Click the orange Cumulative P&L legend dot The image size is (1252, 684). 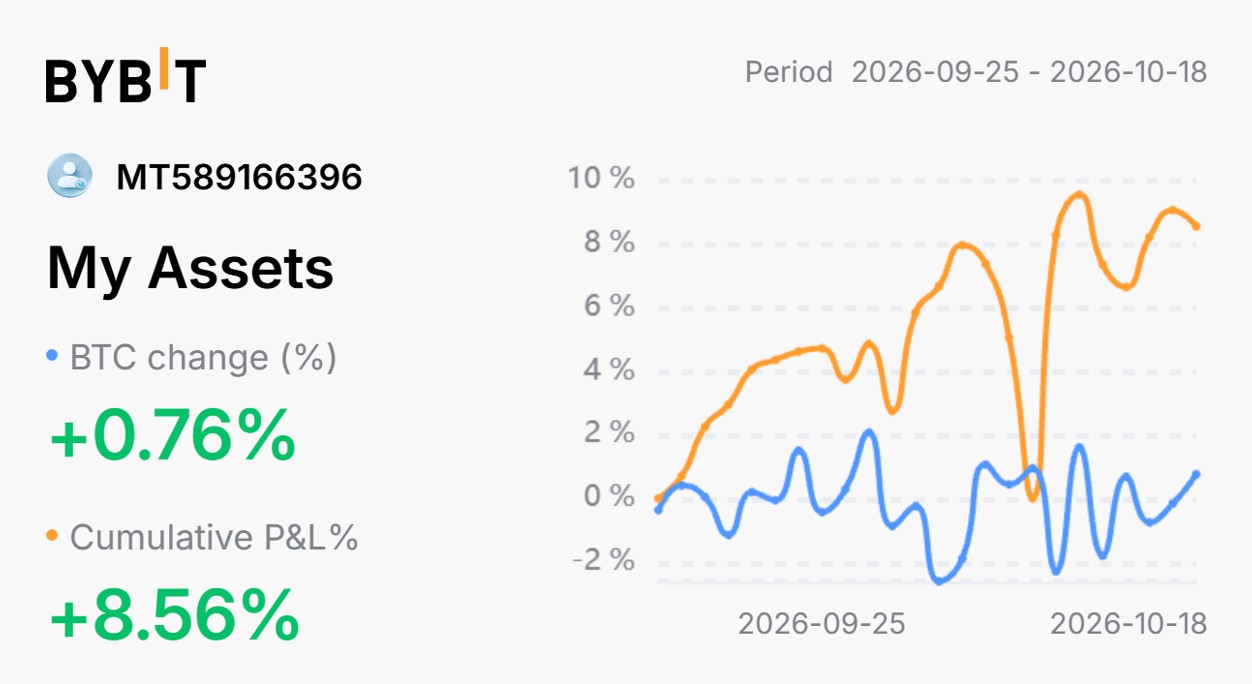pos(53,536)
